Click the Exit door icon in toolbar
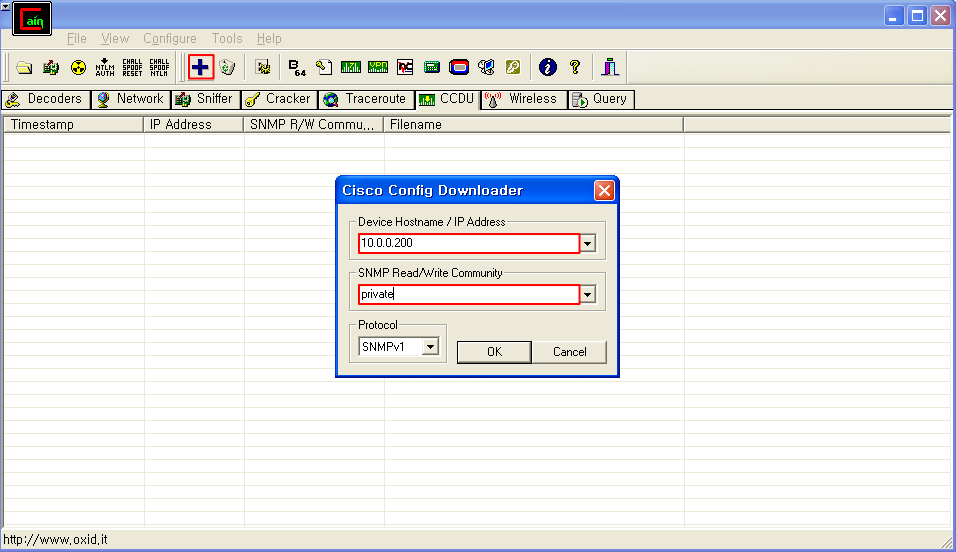Screen dimensions: 956x552 click(610, 67)
